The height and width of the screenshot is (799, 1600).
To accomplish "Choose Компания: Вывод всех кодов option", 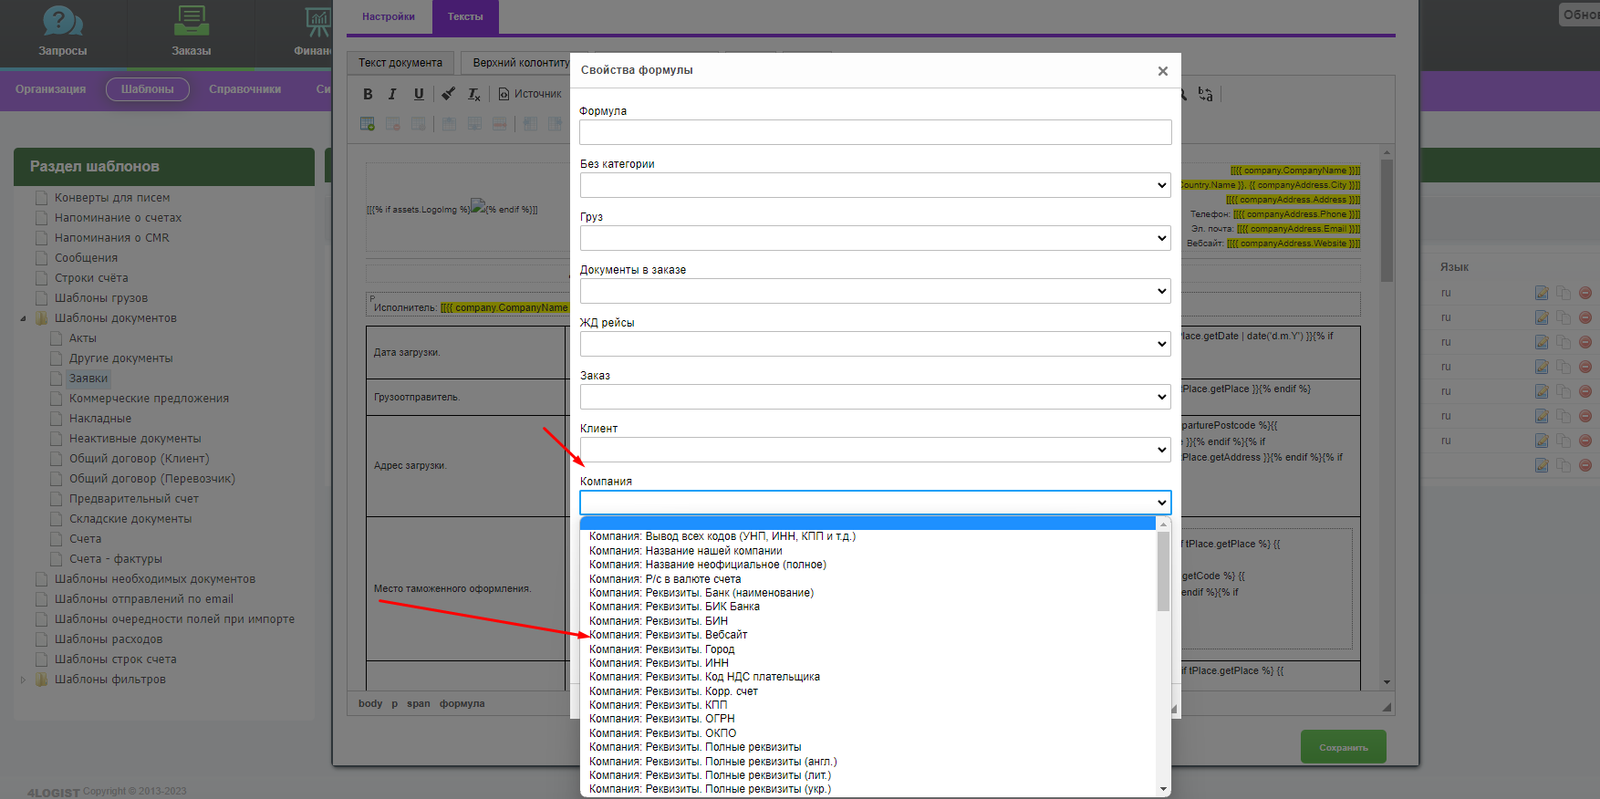I will pos(722,537).
